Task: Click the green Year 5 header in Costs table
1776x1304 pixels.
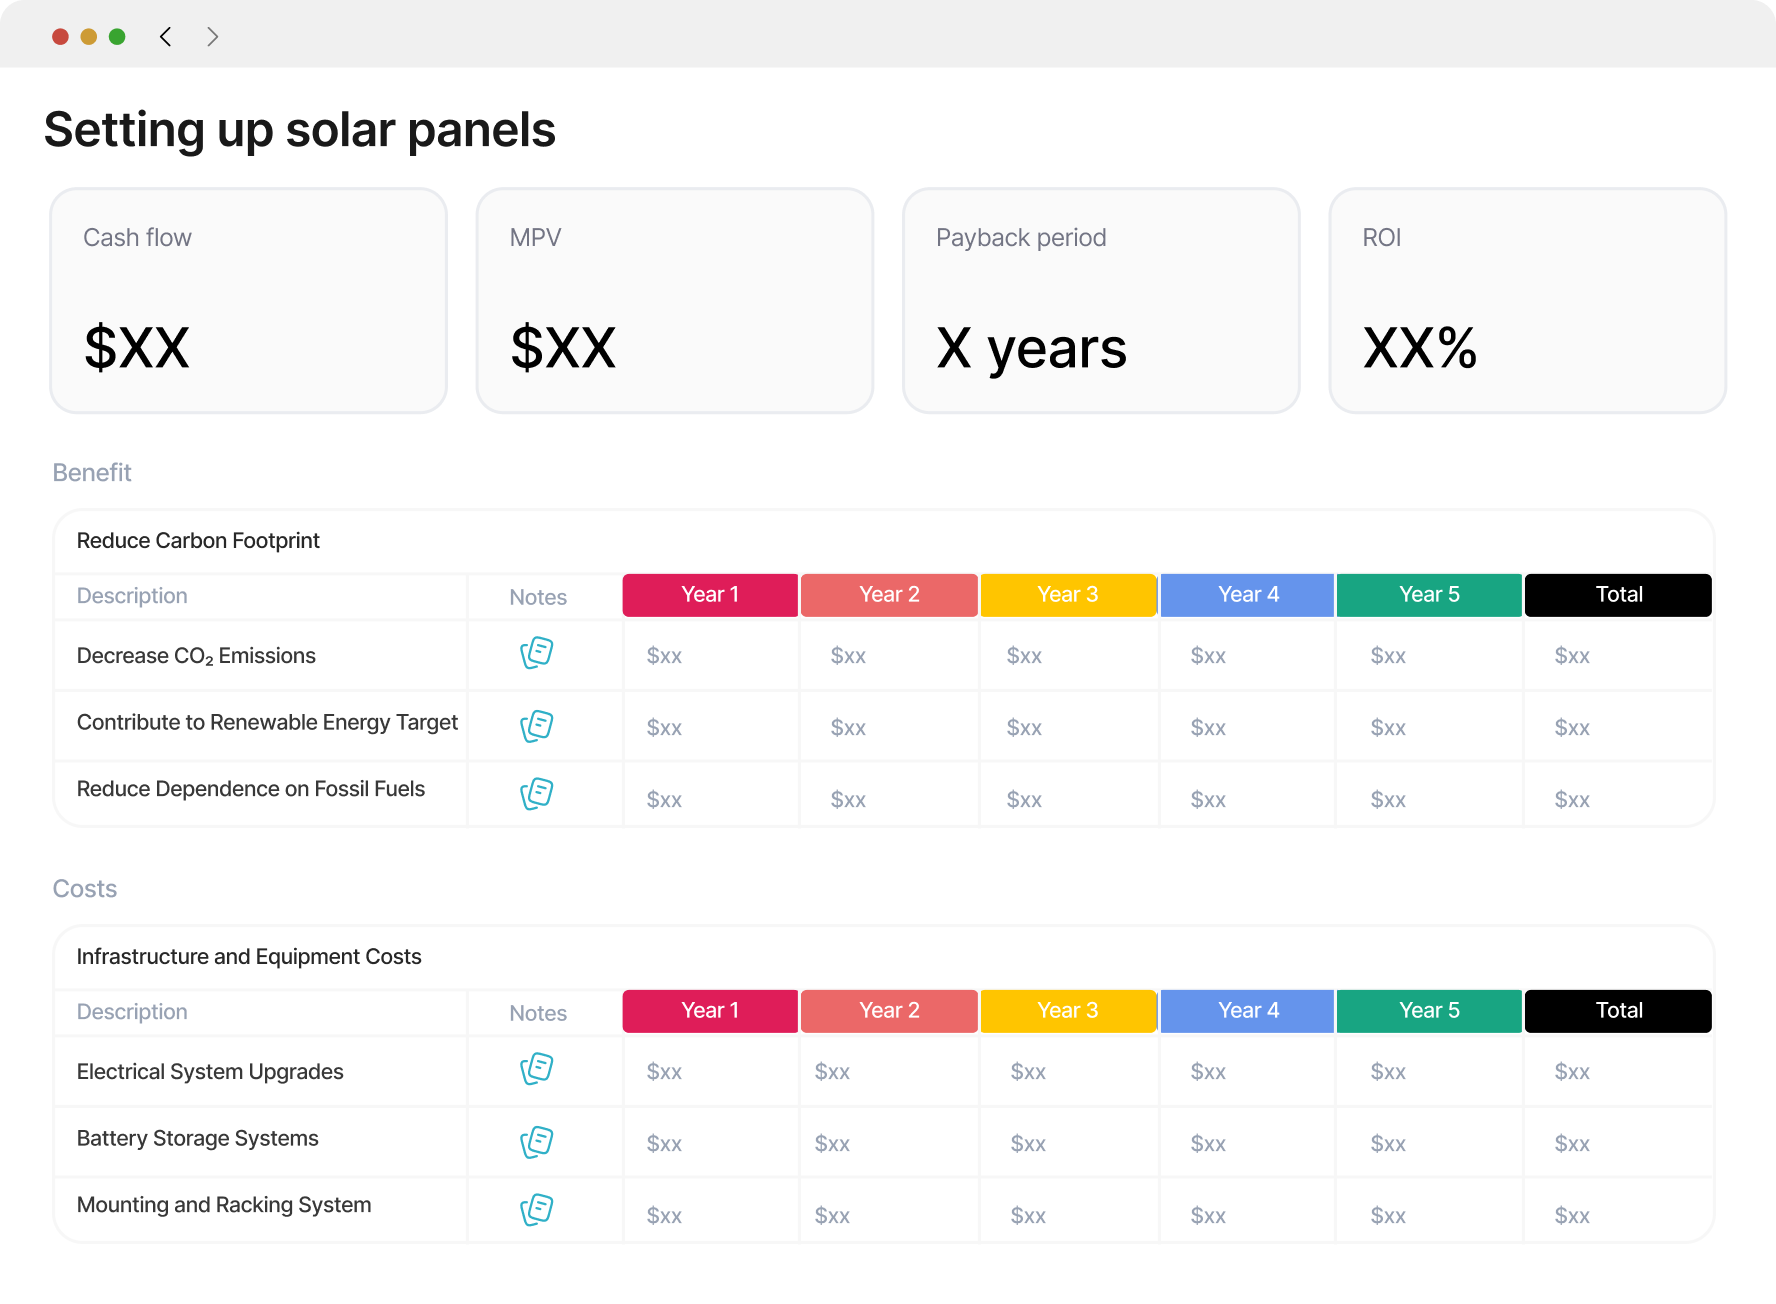Action: pos(1429,1011)
